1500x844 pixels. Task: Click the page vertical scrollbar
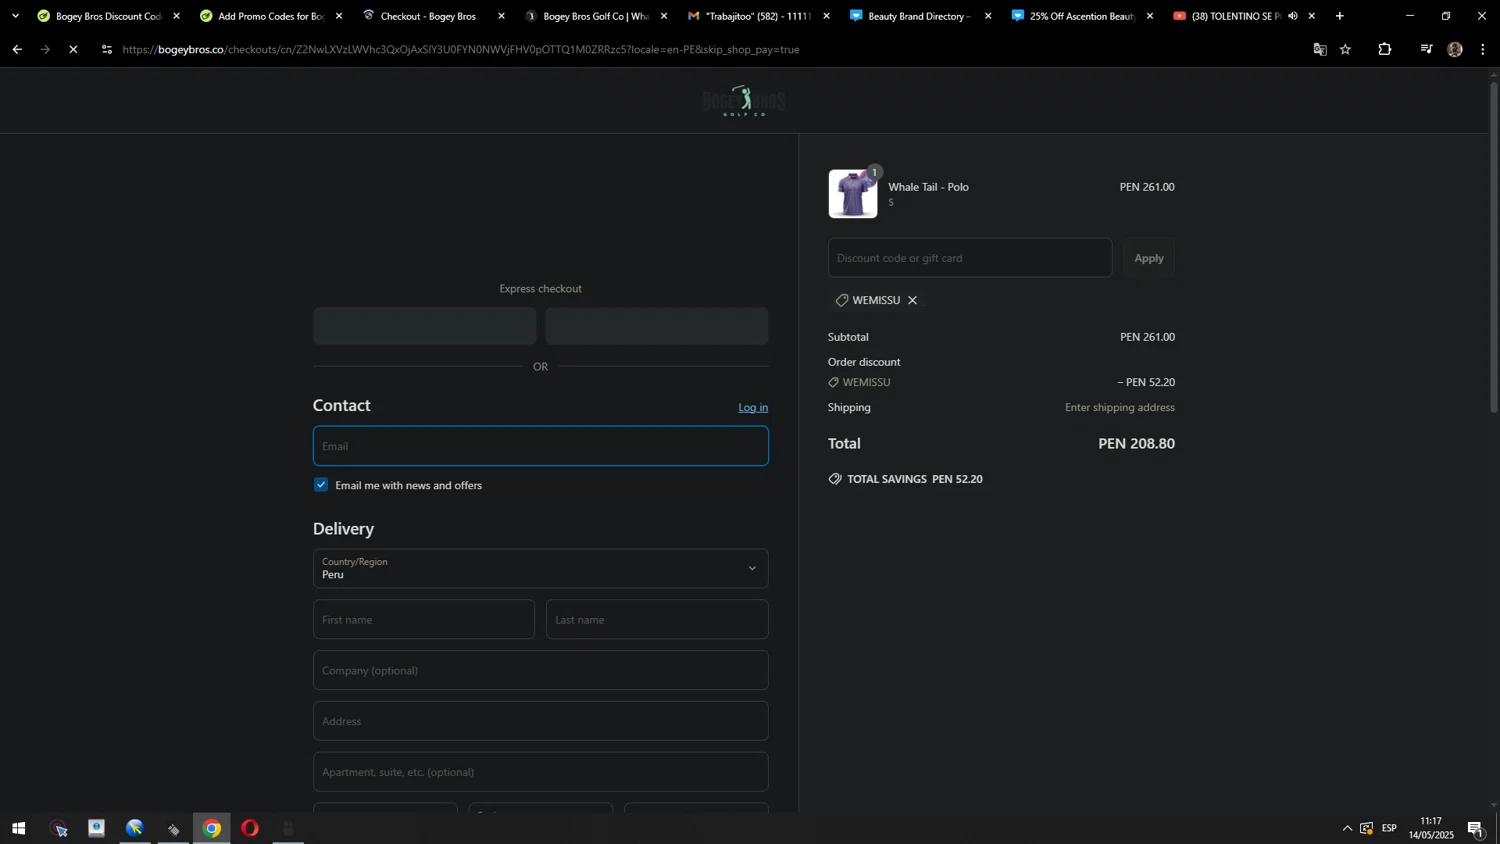pyautogui.click(x=1494, y=245)
